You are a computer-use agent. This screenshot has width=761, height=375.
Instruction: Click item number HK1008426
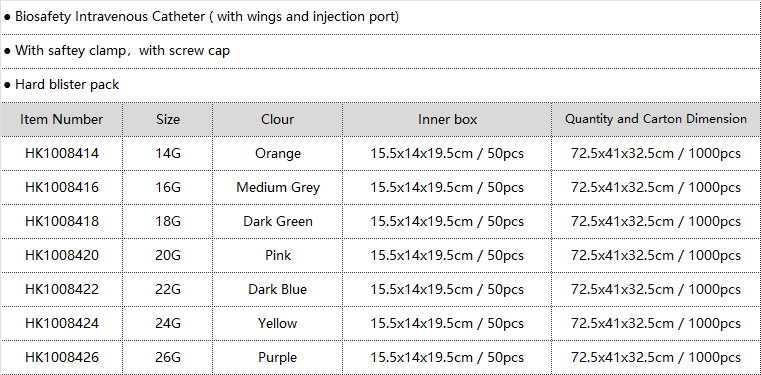pos(62,357)
